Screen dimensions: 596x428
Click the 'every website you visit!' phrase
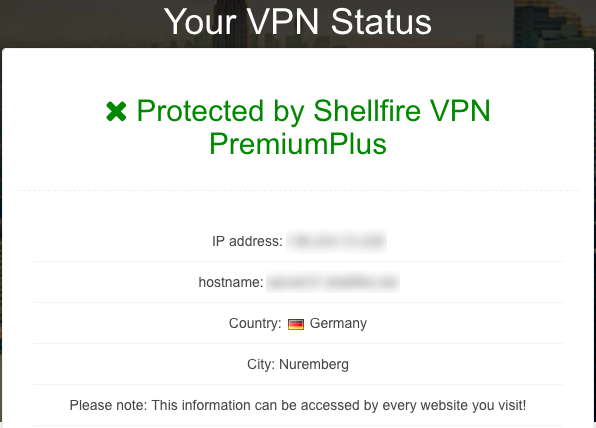(454, 406)
